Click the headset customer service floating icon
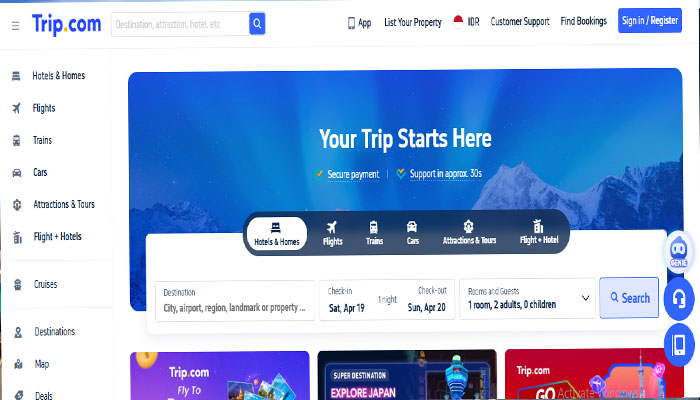The width and height of the screenshot is (700, 400). tap(679, 299)
